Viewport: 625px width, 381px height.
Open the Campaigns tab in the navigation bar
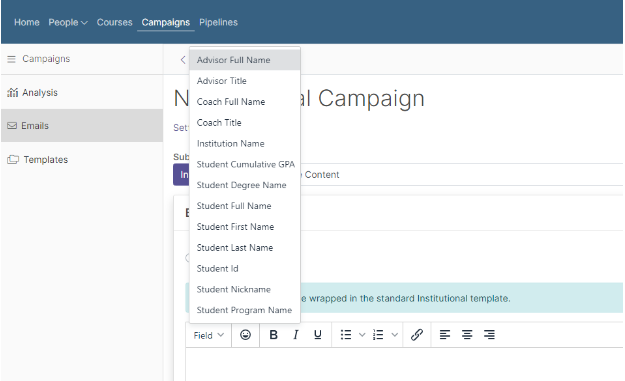(x=166, y=22)
